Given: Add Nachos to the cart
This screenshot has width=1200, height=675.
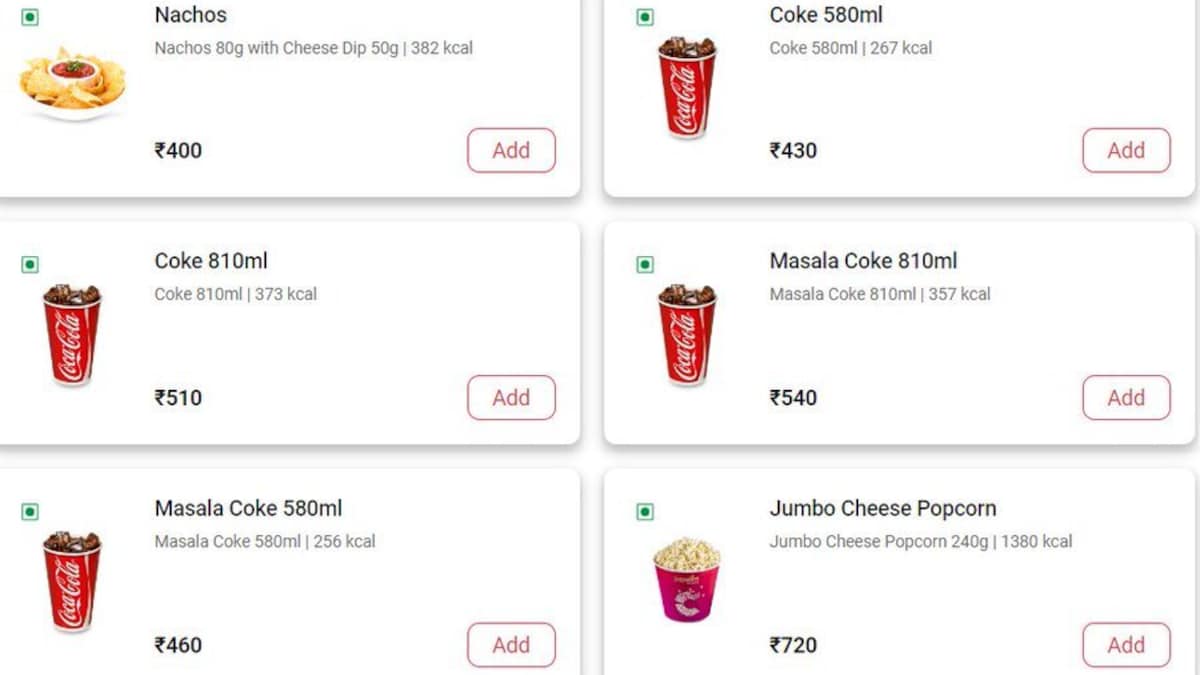Looking at the screenshot, I should 511,150.
